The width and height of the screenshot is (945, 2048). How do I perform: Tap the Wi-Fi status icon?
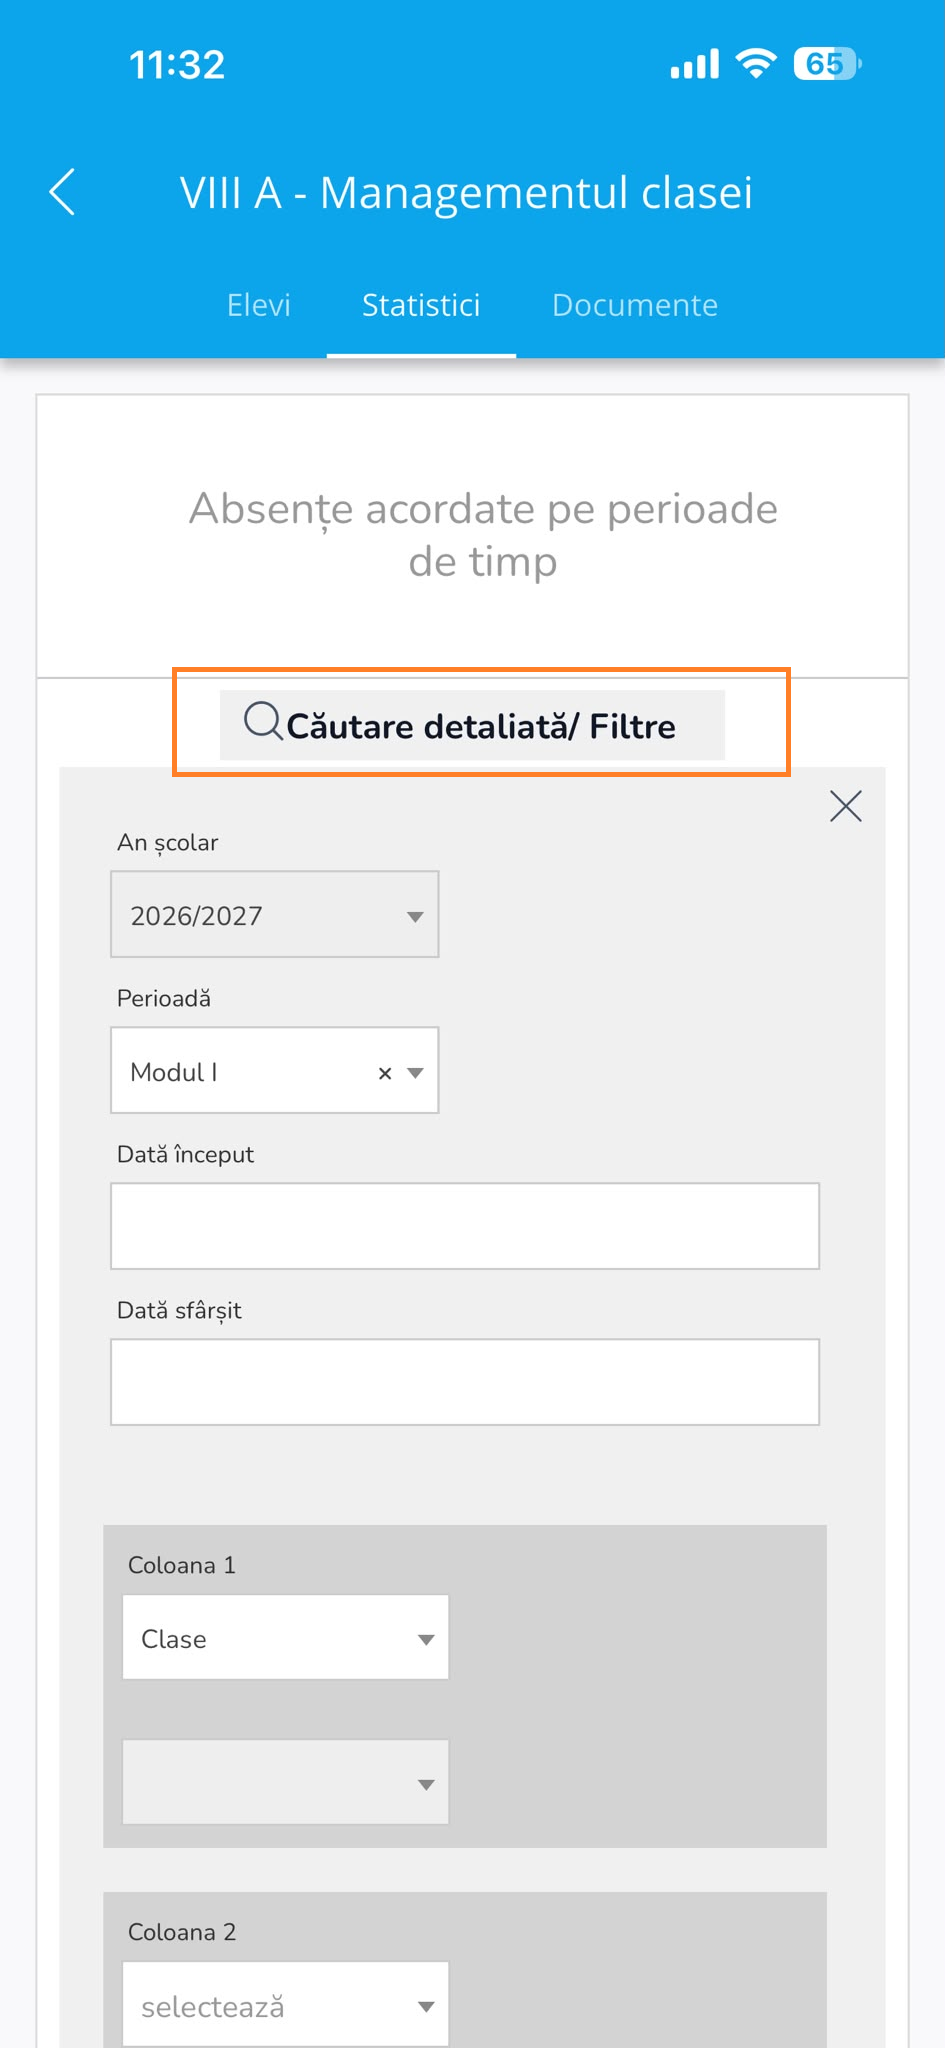click(756, 64)
